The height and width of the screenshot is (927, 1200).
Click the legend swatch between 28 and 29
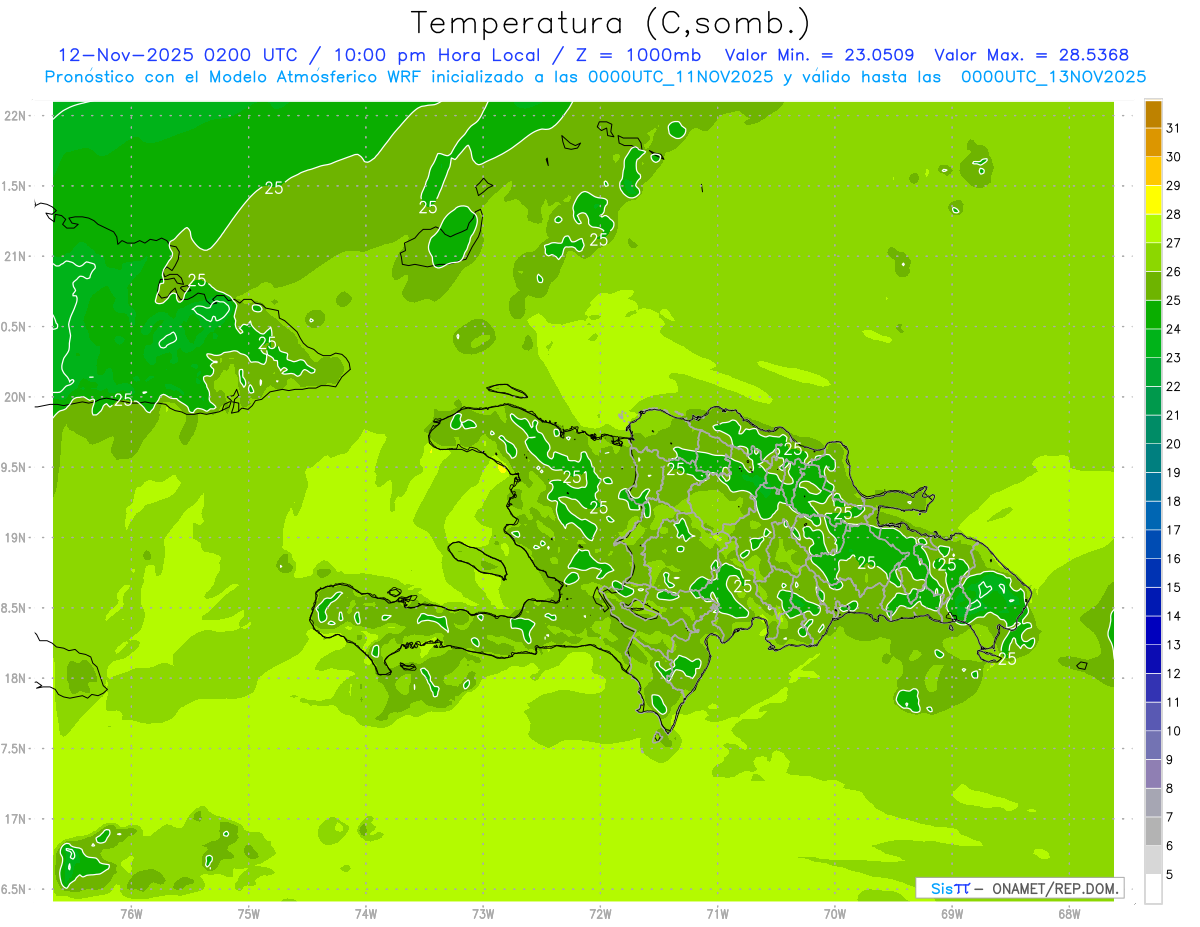(x=1153, y=200)
